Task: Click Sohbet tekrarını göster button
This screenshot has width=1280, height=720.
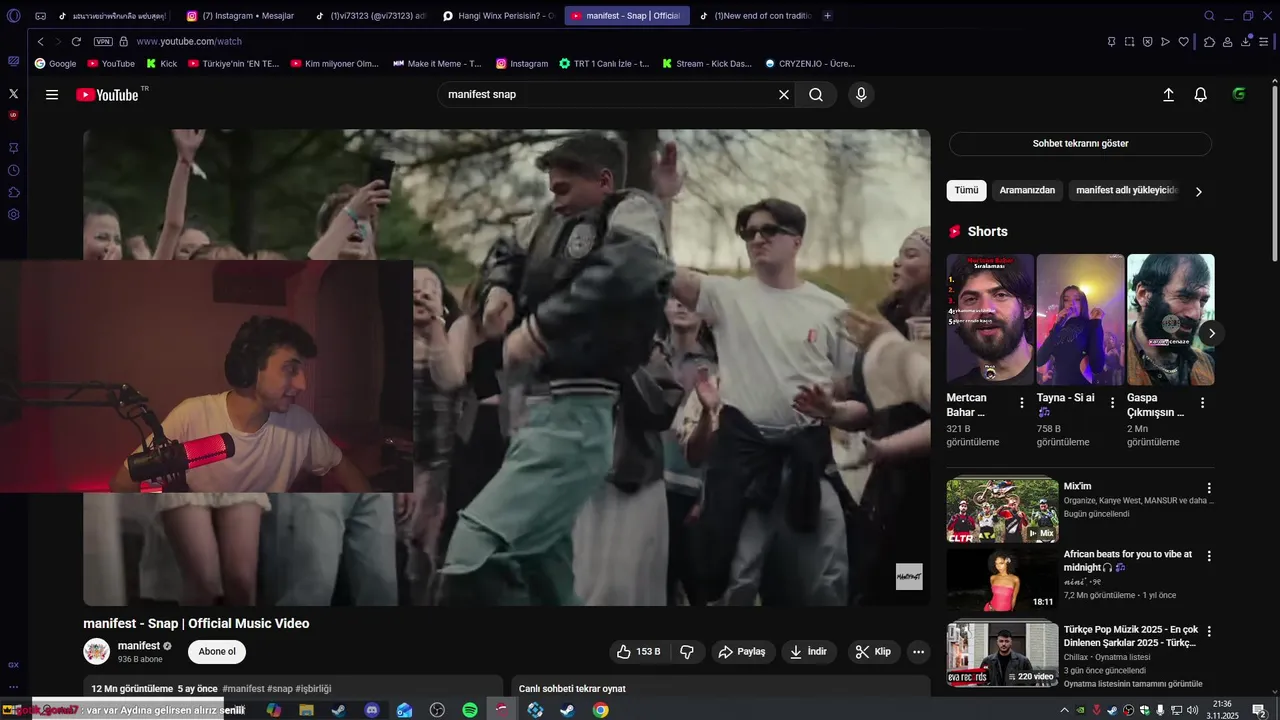Action: coord(1080,144)
